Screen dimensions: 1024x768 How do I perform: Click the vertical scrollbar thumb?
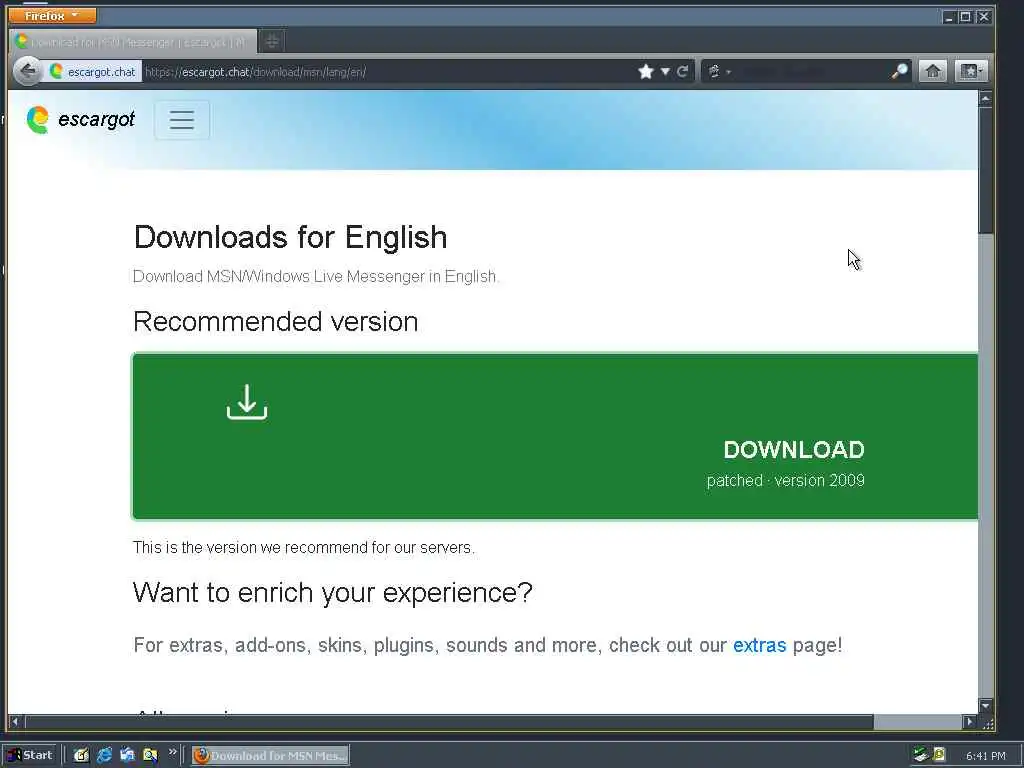point(985,170)
